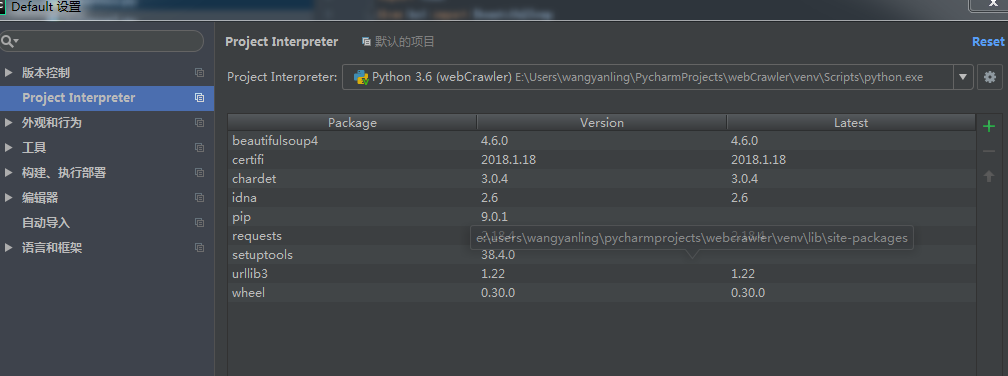Select the certifi package row
This screenshot has height=376, width=1008.
tap(602, 159)
